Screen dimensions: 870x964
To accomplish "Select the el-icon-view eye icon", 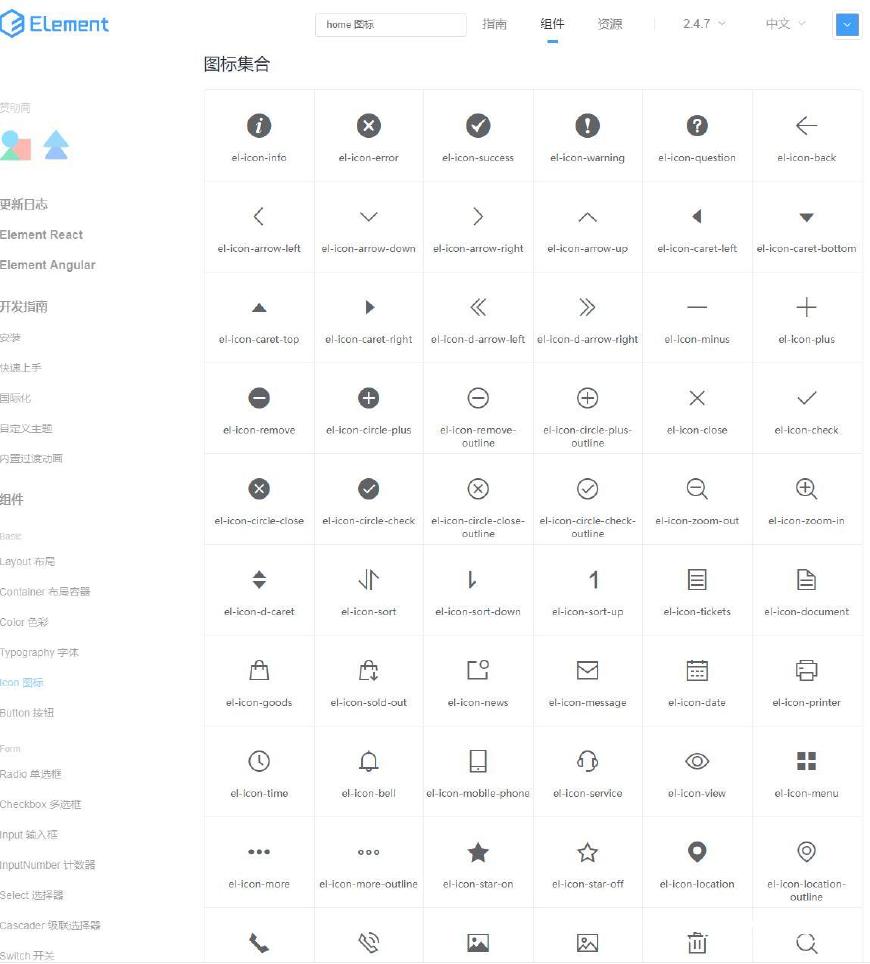I will pyautogui.click(x=697, y=761).
